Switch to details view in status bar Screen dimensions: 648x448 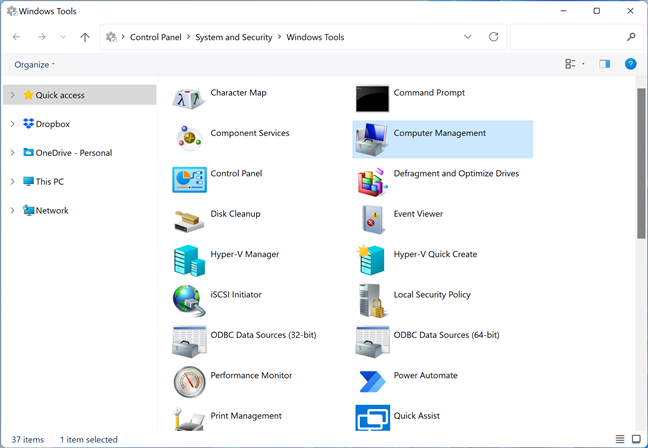coord(619,439)
